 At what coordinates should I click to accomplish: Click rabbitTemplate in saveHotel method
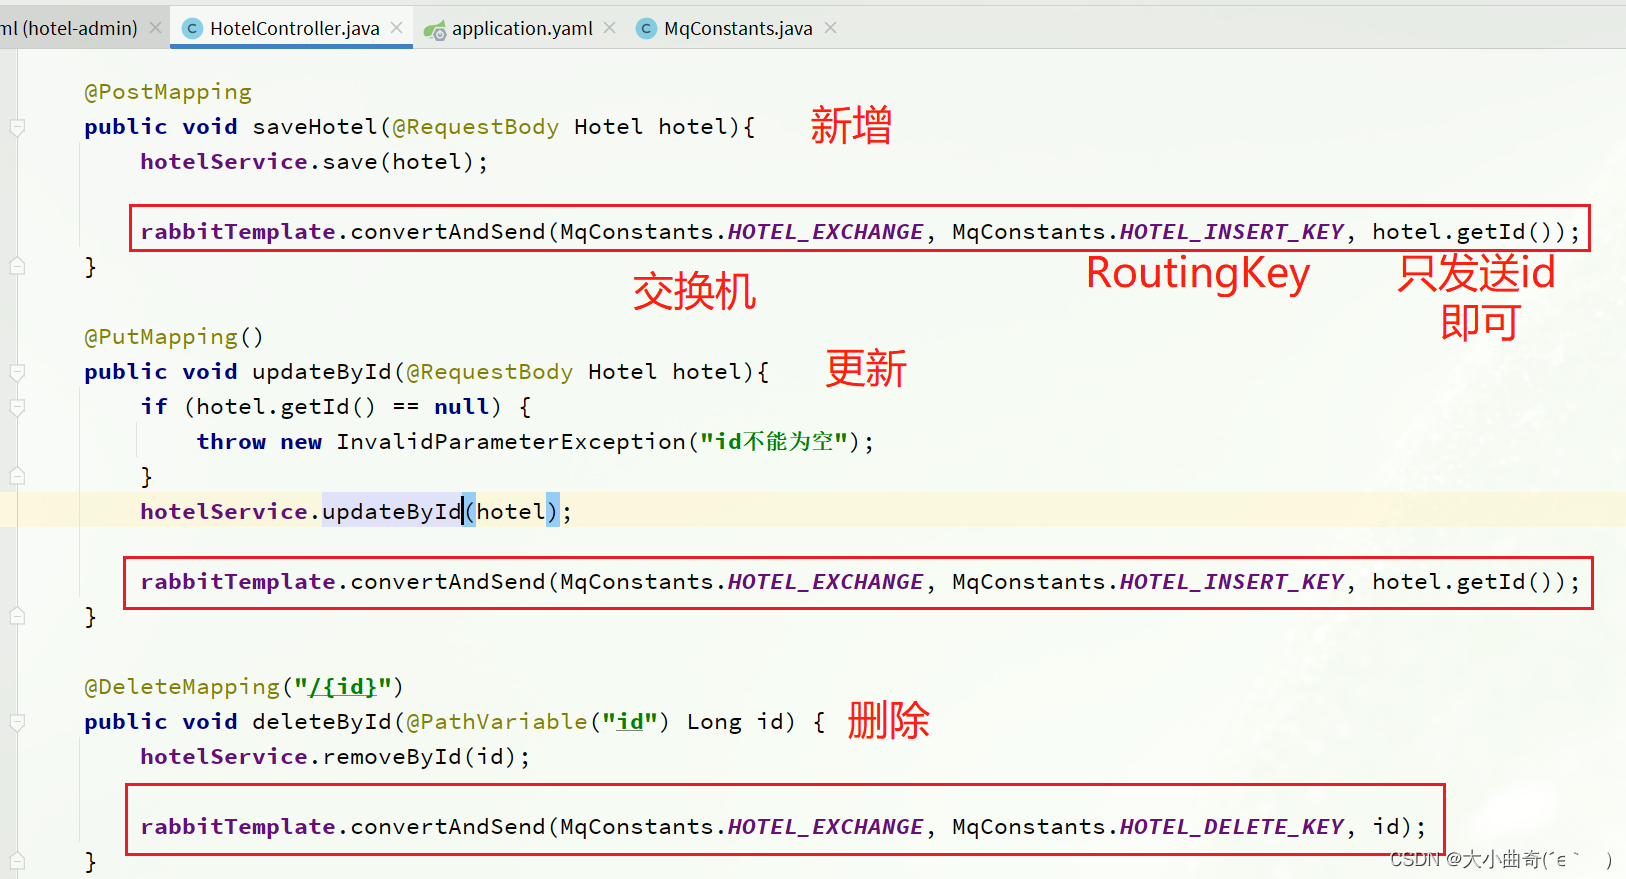[238, 232]
